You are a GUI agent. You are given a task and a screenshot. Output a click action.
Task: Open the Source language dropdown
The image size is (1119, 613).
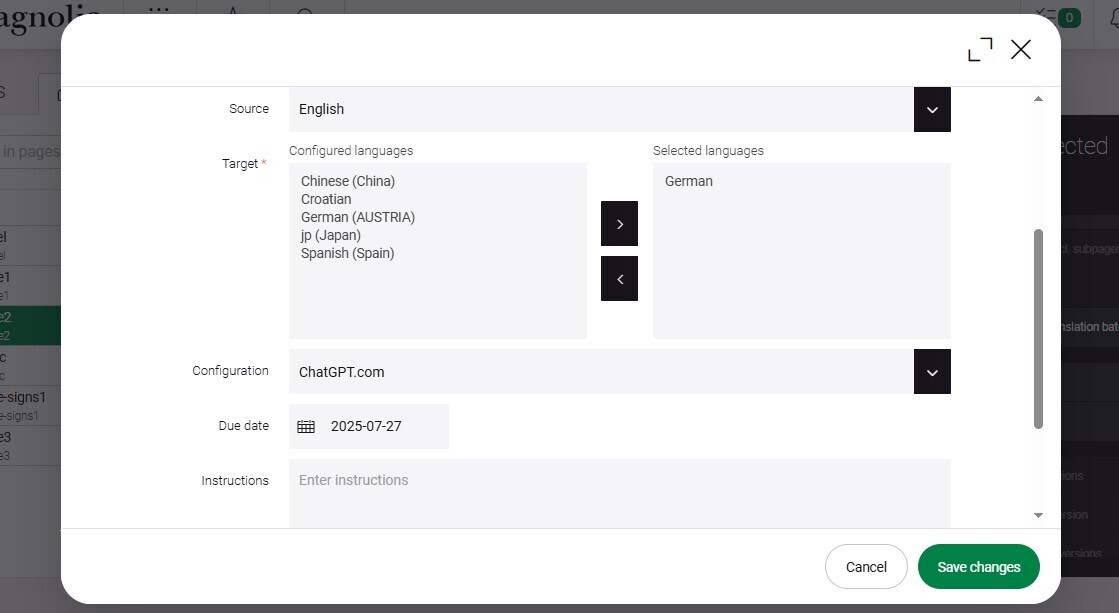point(931,109)
